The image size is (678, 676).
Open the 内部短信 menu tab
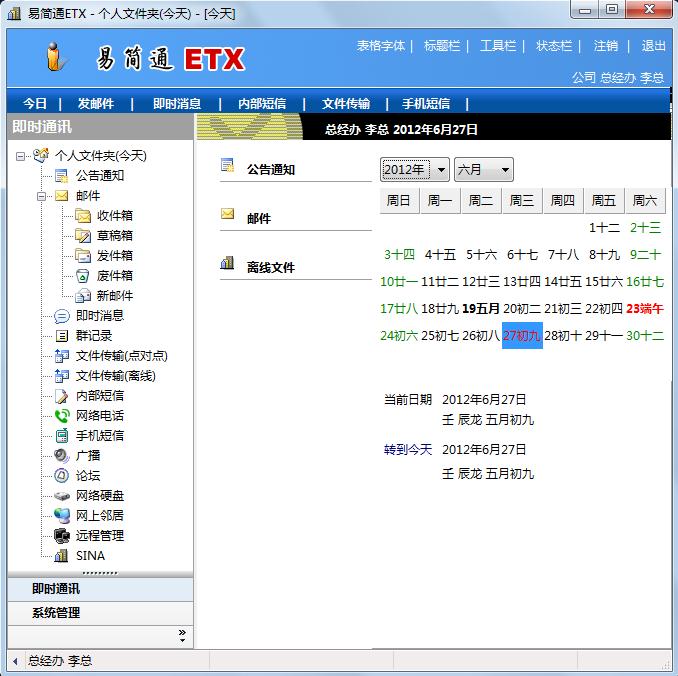(262, 103)
